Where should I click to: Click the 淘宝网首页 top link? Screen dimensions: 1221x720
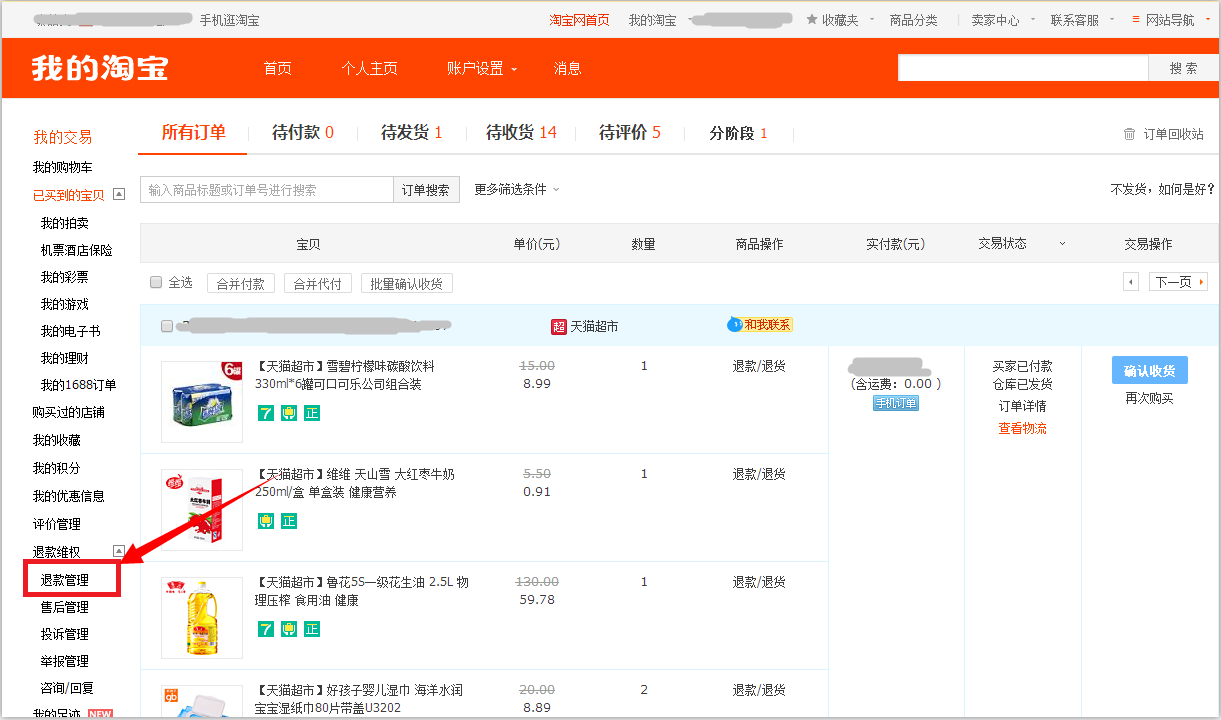[x=580, y=20]
